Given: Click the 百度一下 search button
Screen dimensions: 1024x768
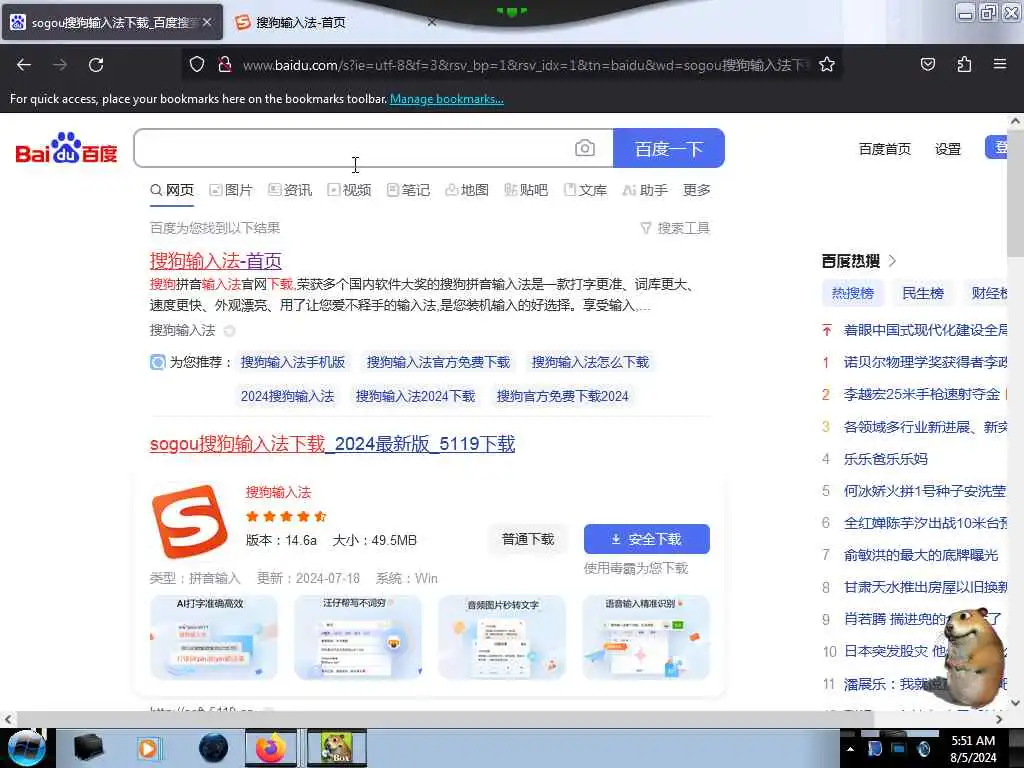Looking at the screenshot, I should pyautogui.click(x=669, y=148).
